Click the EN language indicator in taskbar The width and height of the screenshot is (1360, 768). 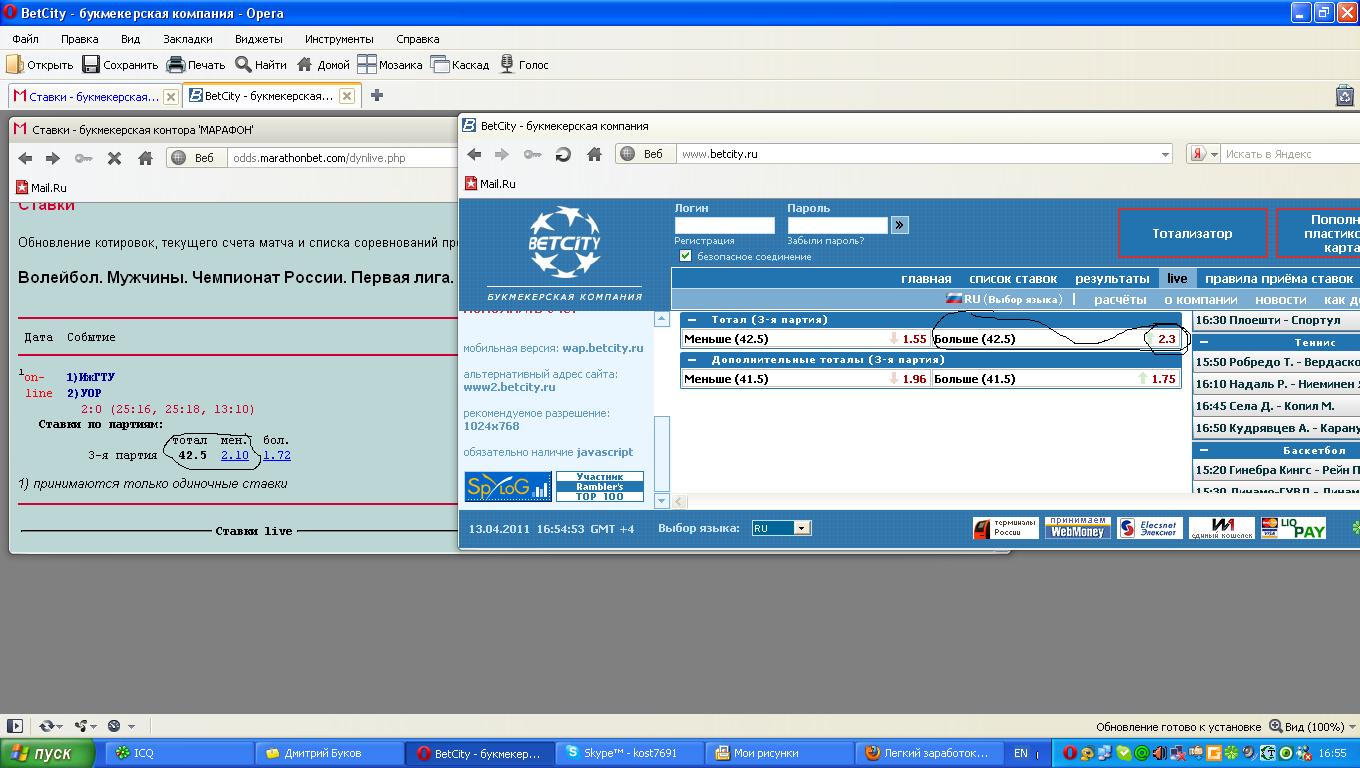tap(1021, 753)
